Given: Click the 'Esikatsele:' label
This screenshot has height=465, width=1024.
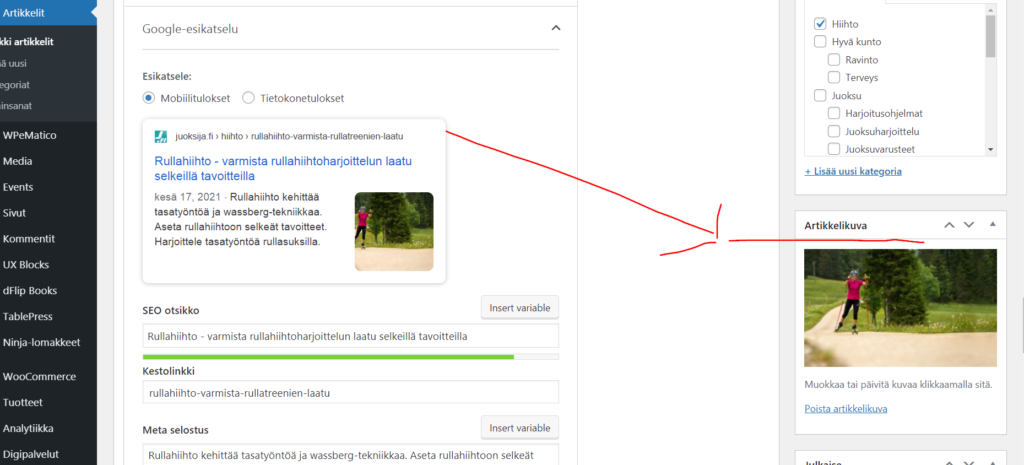Looking at the screenshot, I should (167, 76).
